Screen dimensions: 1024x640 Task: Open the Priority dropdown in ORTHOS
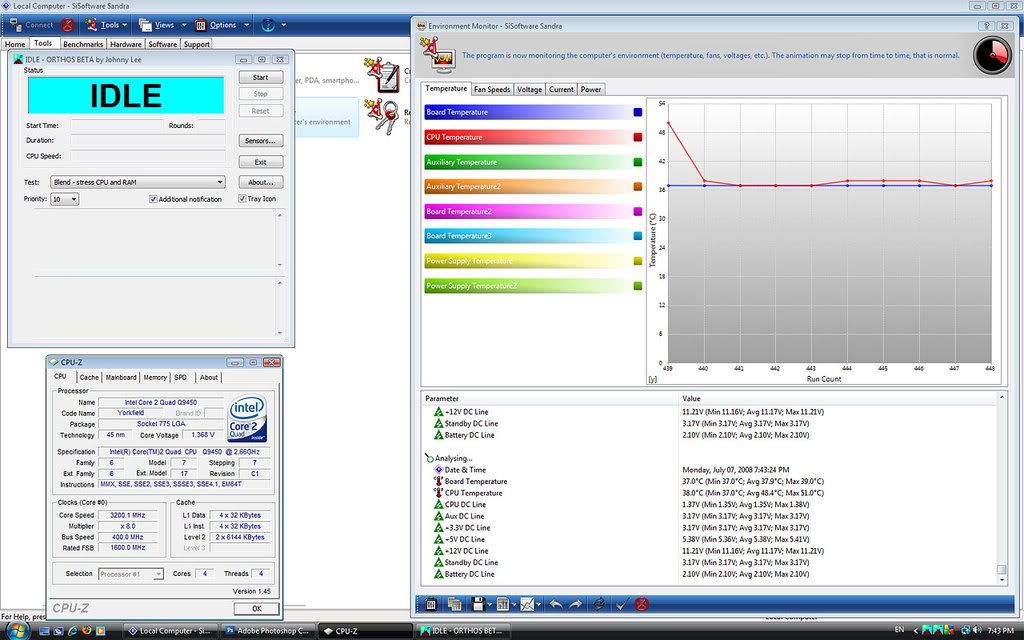tap(65, 199)
